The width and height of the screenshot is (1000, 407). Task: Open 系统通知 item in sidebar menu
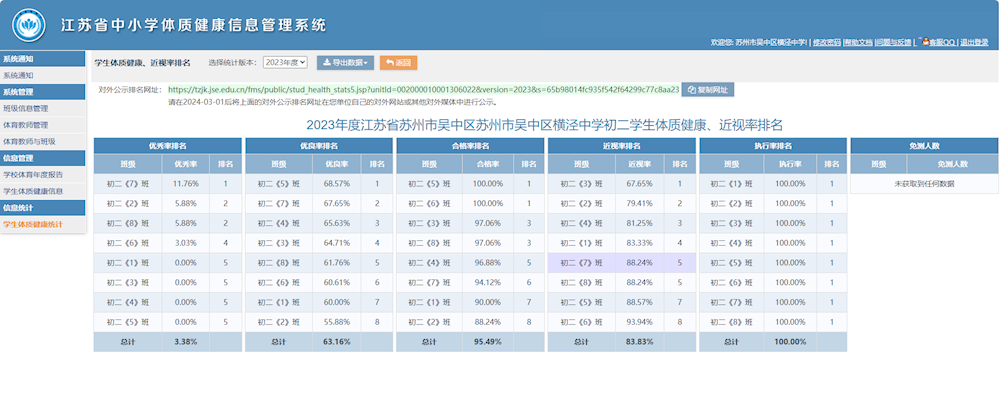pos(43,75)
